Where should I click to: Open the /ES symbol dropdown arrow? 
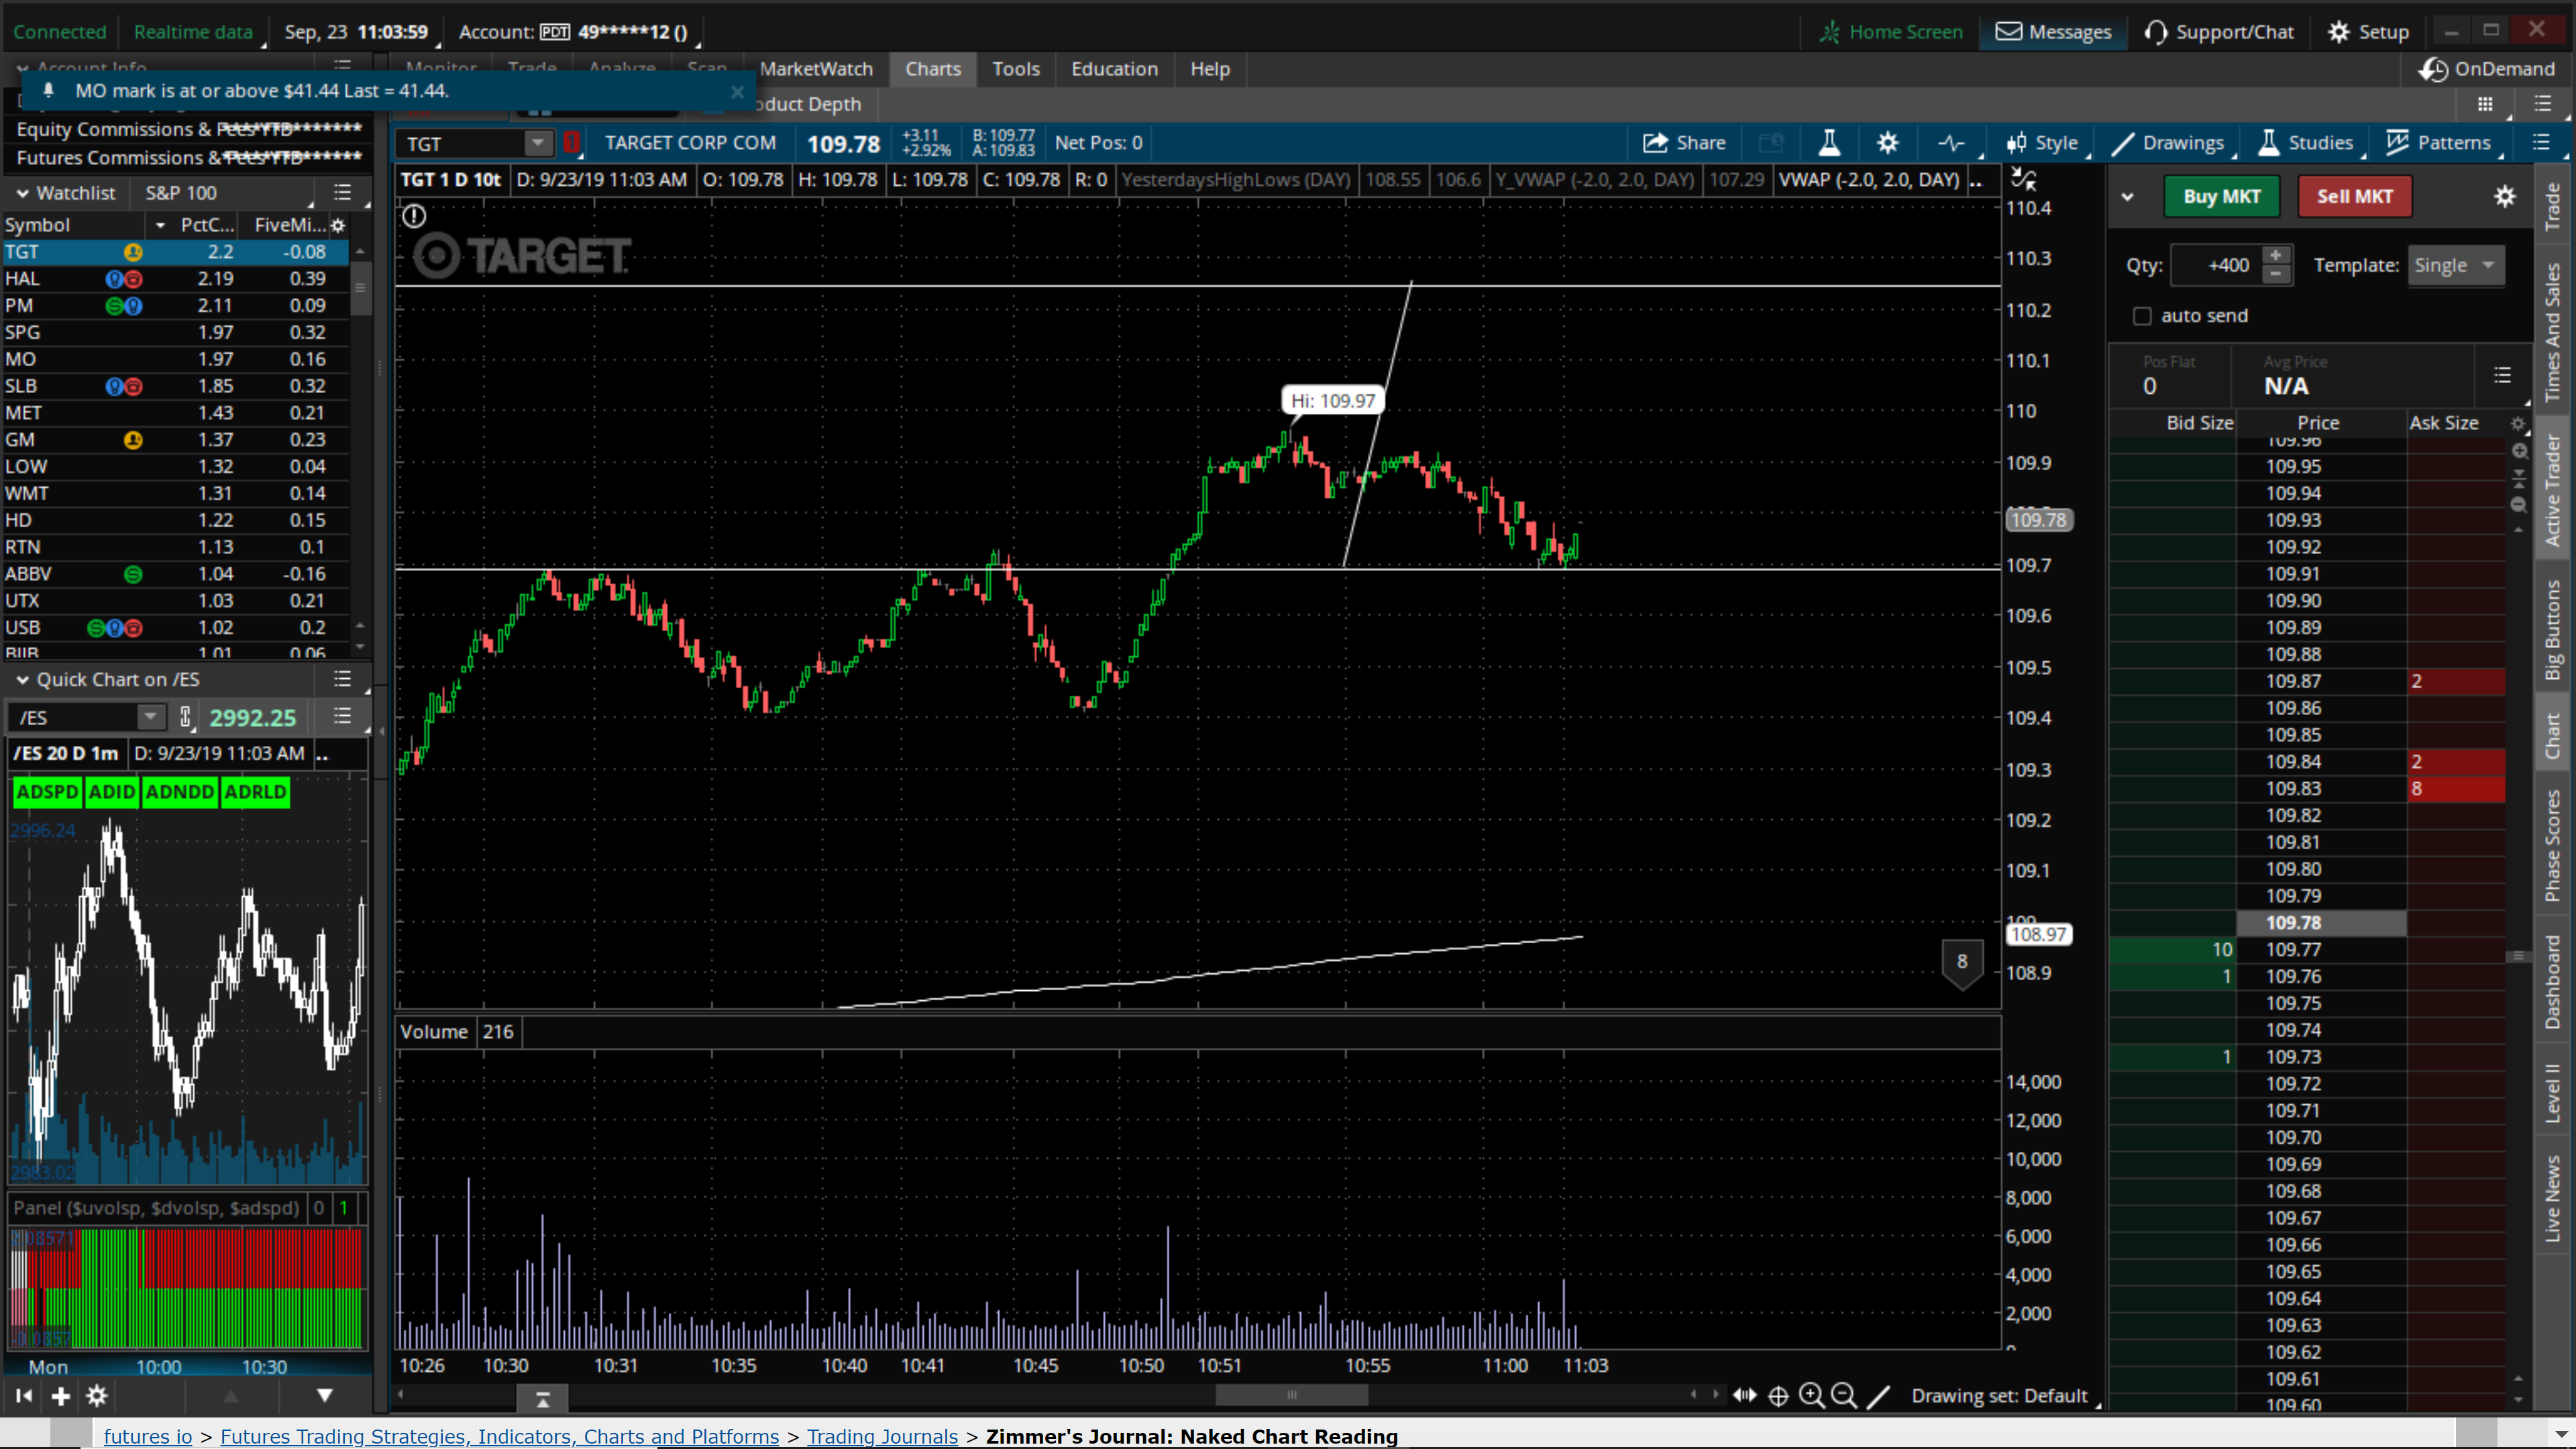click(150, 717)
